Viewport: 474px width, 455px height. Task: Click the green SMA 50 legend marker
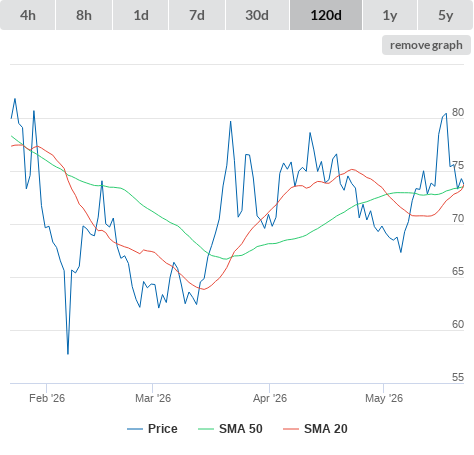point(206,429)
